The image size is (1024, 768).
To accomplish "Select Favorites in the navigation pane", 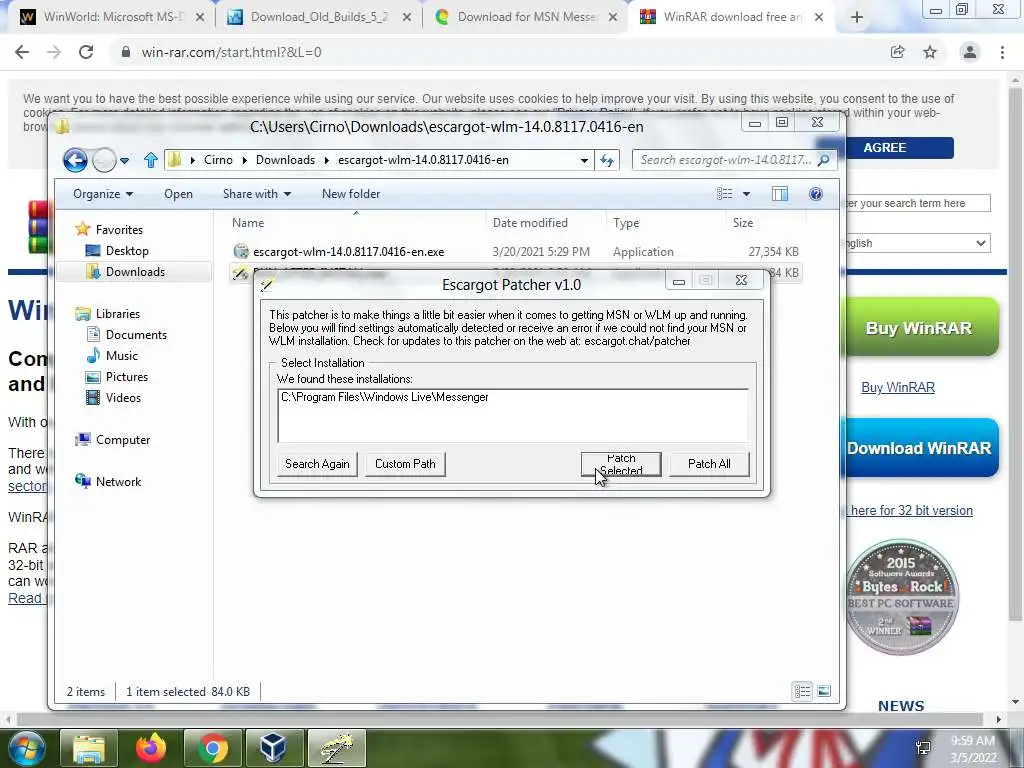I will click(109, 230).
